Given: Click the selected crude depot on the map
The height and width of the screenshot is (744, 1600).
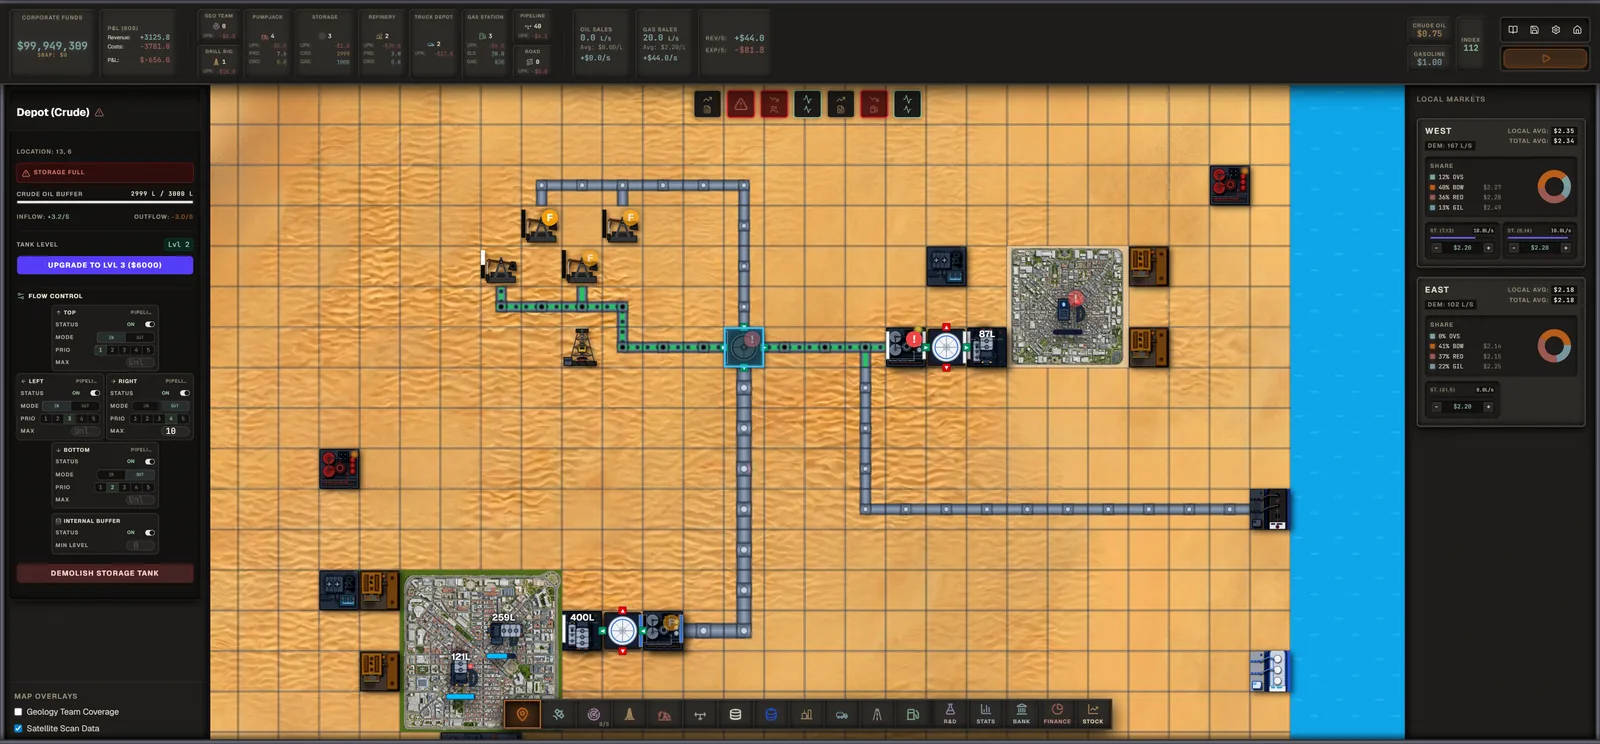Looking at the screenshot, I should (744, 347).
